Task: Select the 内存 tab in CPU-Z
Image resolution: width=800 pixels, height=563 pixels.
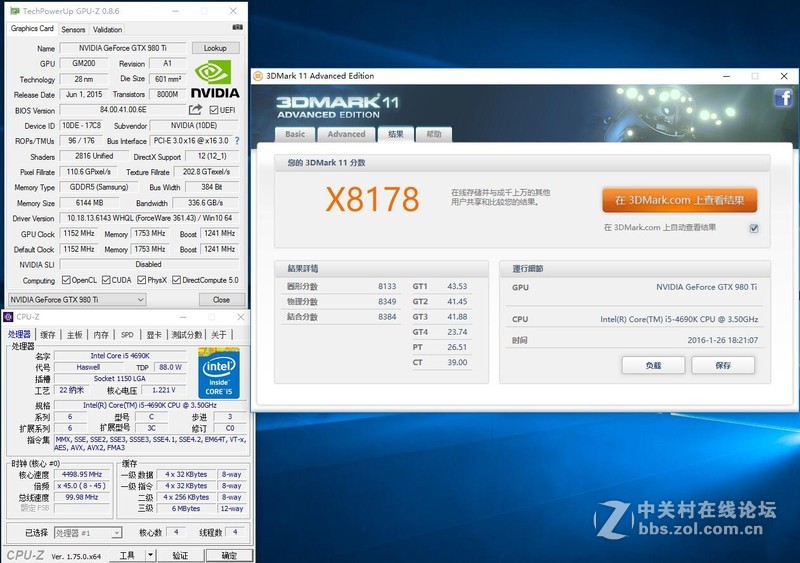Action: (x=101, y=335)
